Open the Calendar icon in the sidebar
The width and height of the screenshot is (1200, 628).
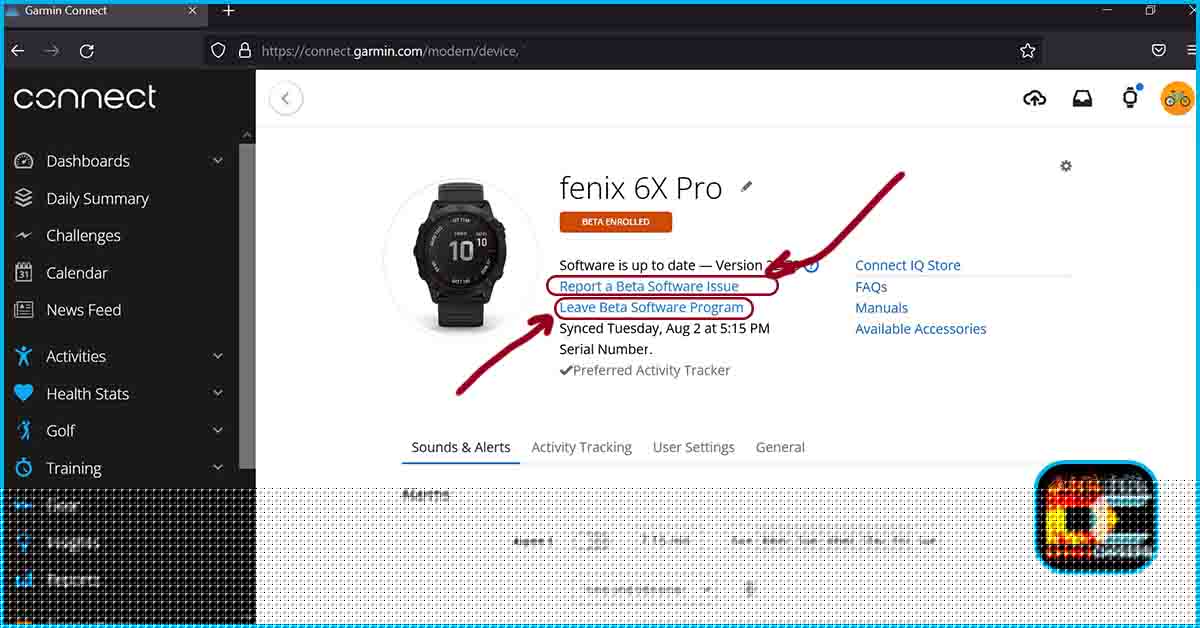[x=25, y=272]
